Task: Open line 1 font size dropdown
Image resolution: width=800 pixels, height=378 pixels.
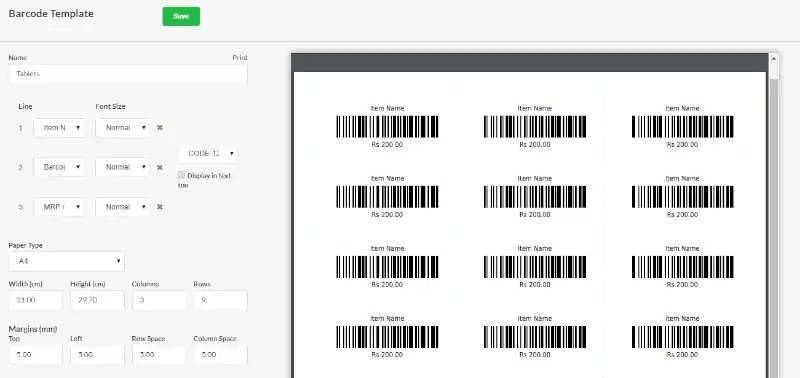Action: 122,128
